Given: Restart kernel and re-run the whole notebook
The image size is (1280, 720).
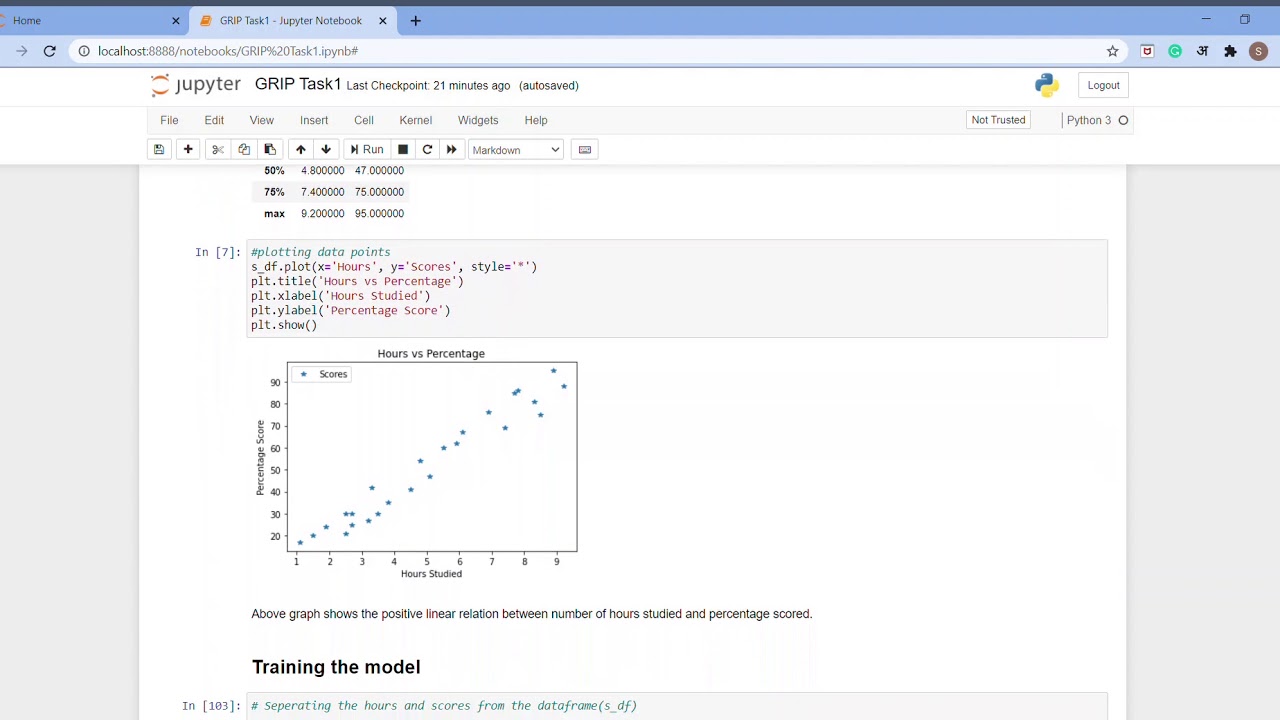Looking at the screenshot, I should tap(451, 150).
